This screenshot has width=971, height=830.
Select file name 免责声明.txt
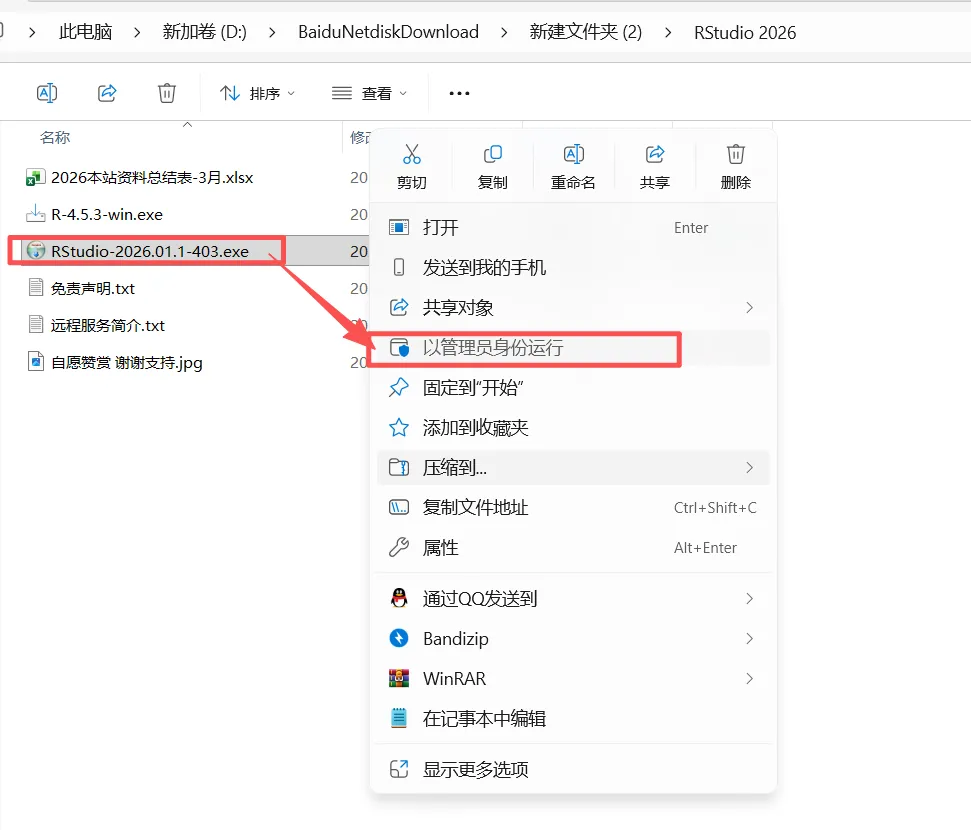click(x=92, y=289)
